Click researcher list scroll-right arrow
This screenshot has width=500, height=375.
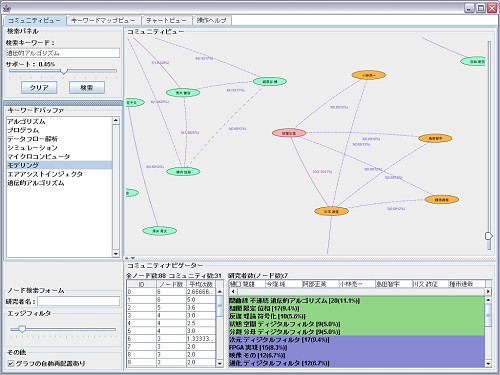[x=488, y=292]
